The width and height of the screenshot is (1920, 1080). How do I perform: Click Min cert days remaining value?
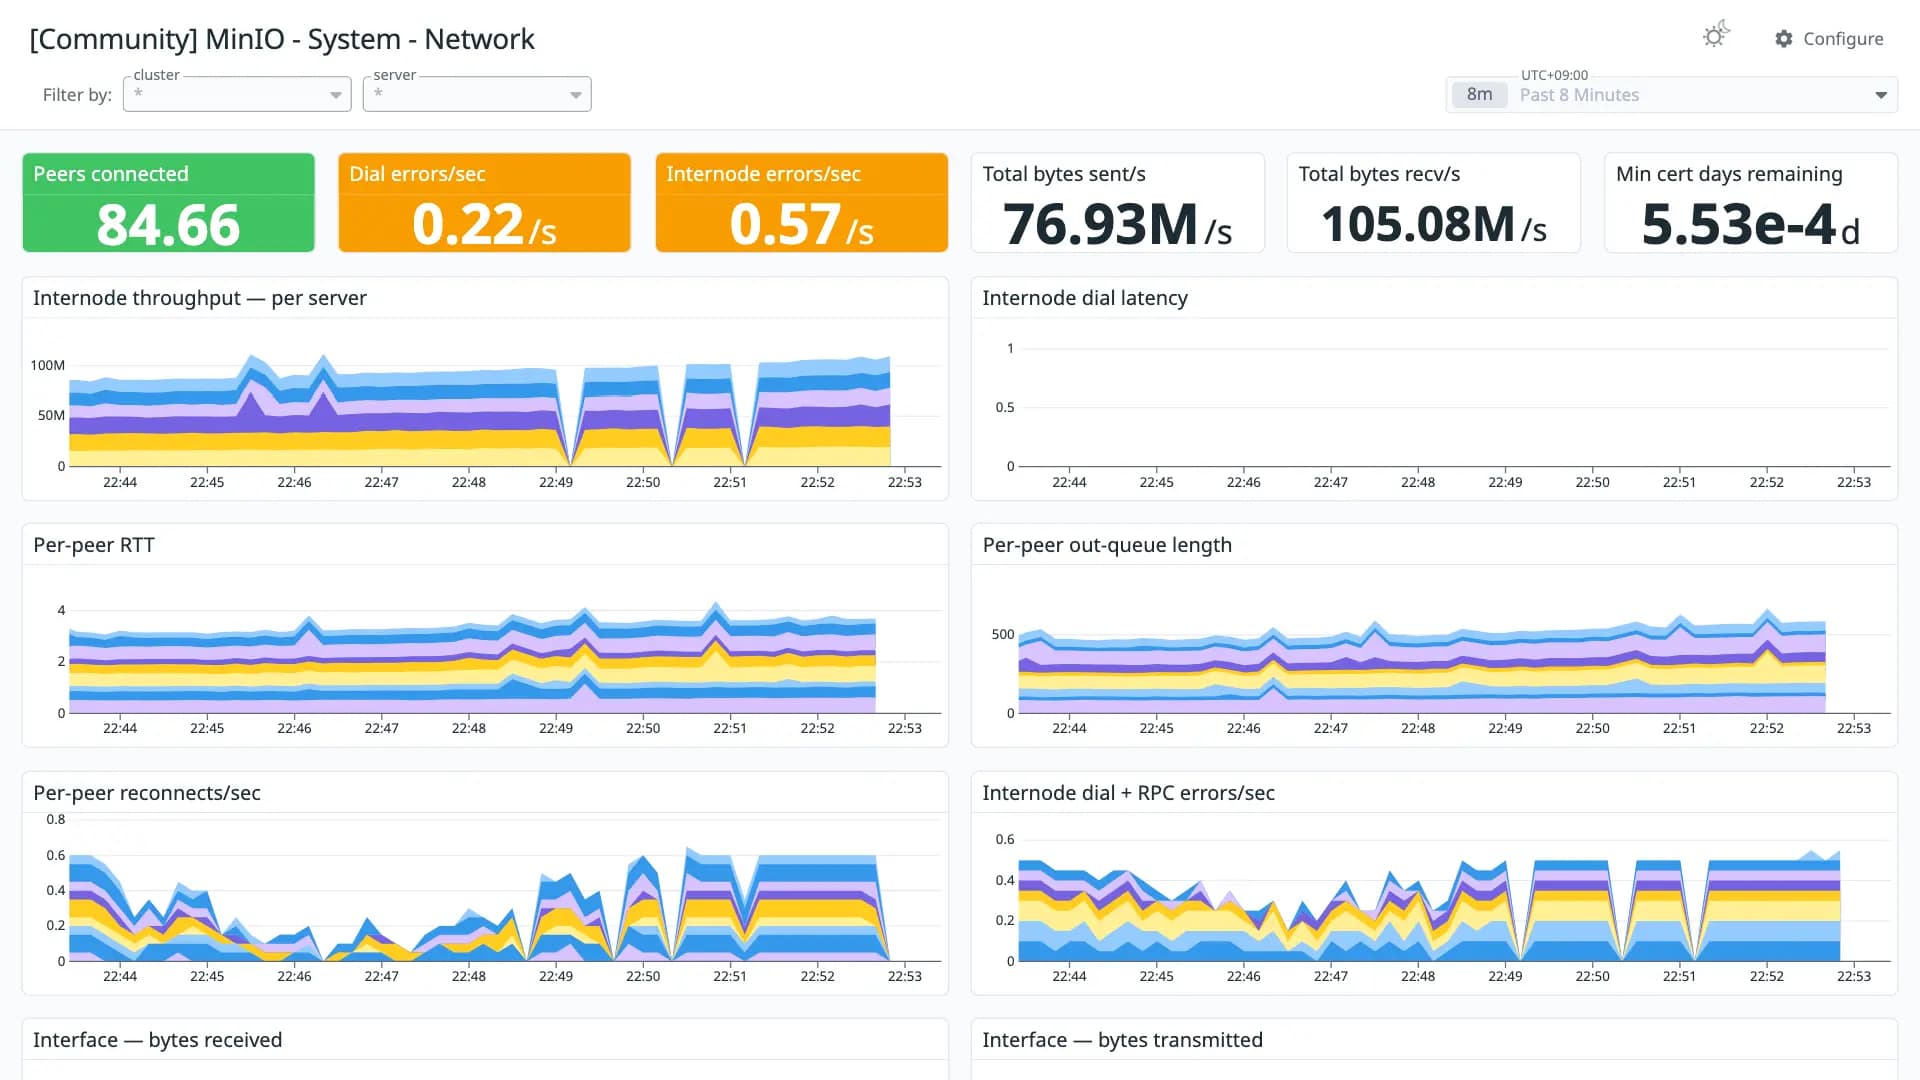point(1751,224)
